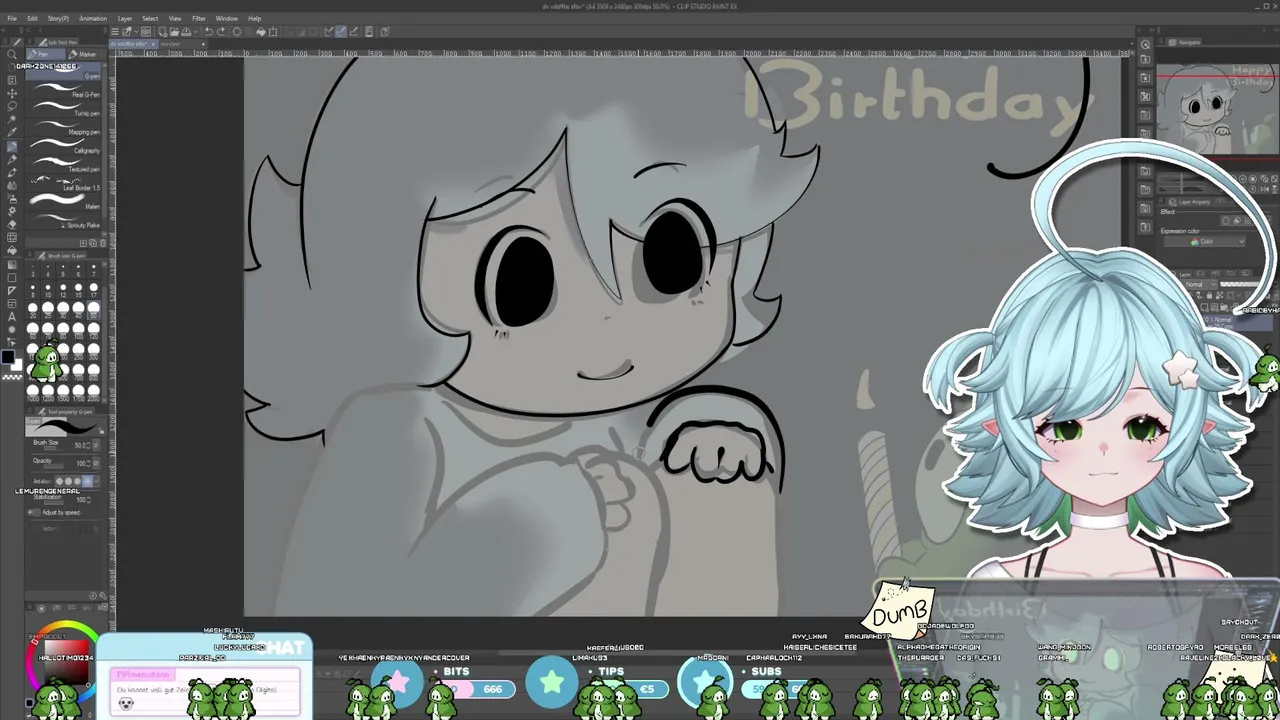Viewport: 1280px width, 720px height.
Task: Delete sub tool with trash icon
Action: (102, 243)
